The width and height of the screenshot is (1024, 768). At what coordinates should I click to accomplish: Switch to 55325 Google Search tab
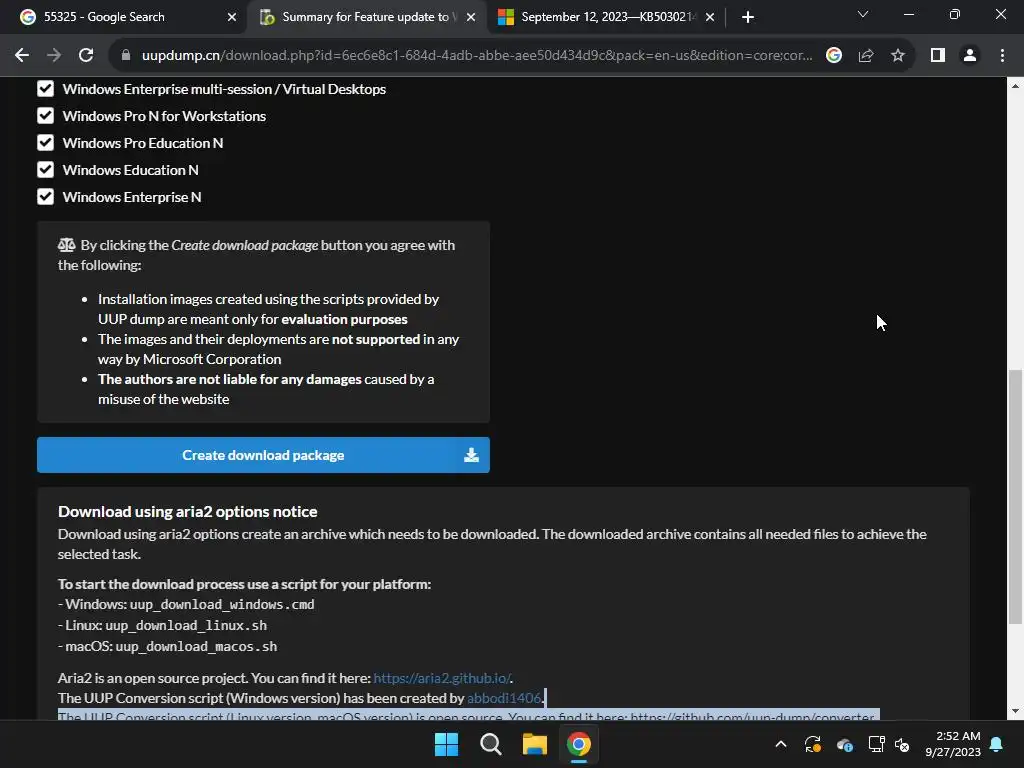click(x=124, y=17)
